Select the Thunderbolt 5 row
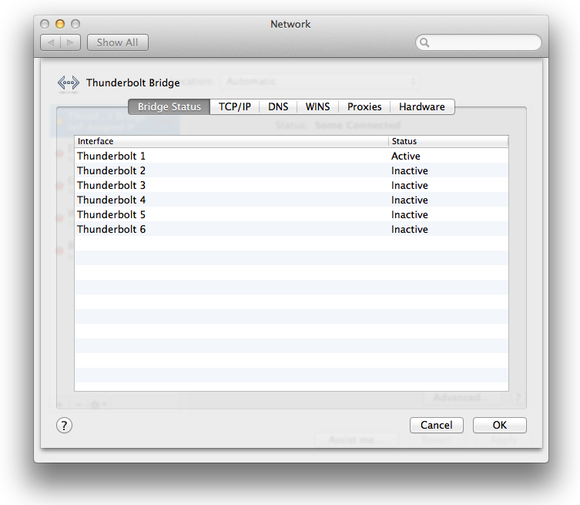 tap(291, 215)
